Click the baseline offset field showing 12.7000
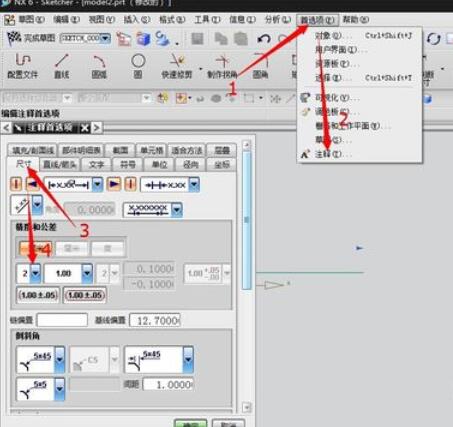453x427 pixels. point(155,320)
